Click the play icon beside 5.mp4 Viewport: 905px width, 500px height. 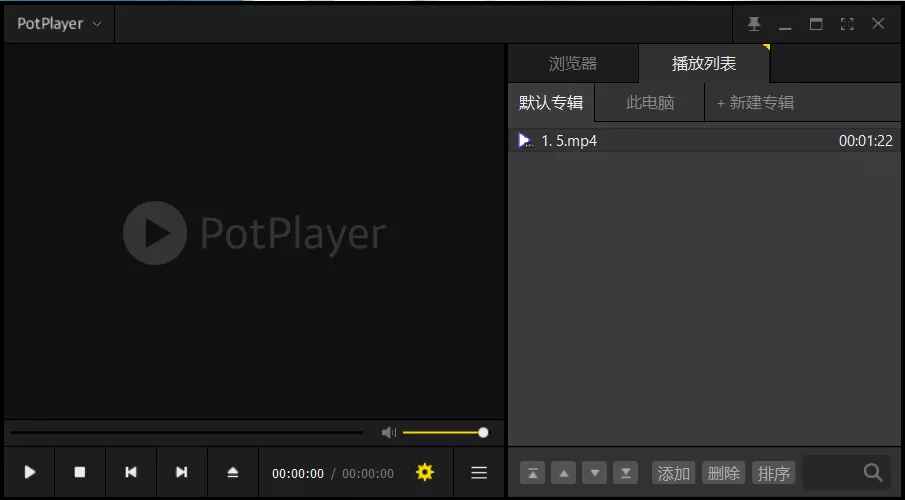(524, 140)
